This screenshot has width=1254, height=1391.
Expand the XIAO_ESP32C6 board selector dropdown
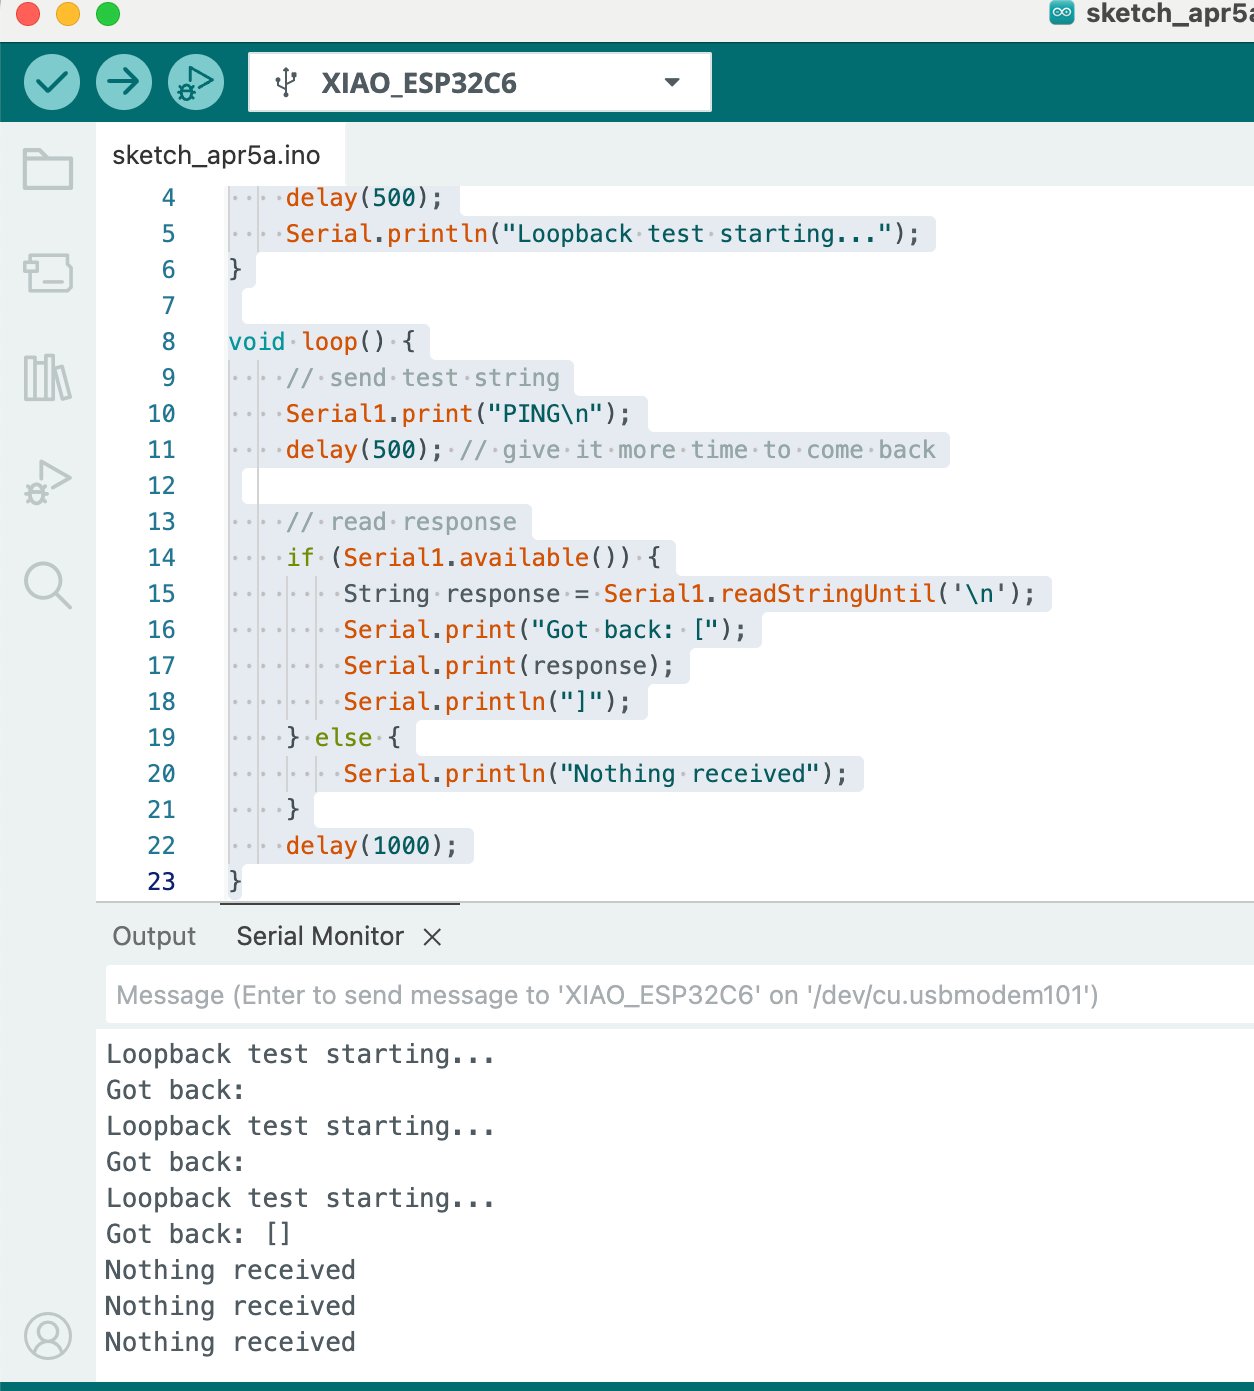tap(670, 83)
